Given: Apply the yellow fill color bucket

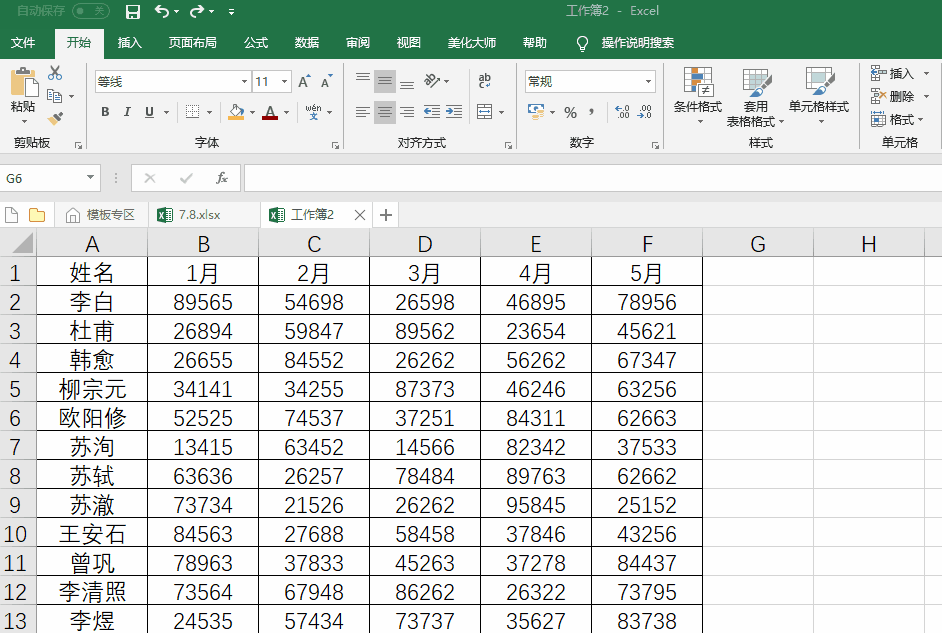Looking at the screenshot, I should [236, 112].
